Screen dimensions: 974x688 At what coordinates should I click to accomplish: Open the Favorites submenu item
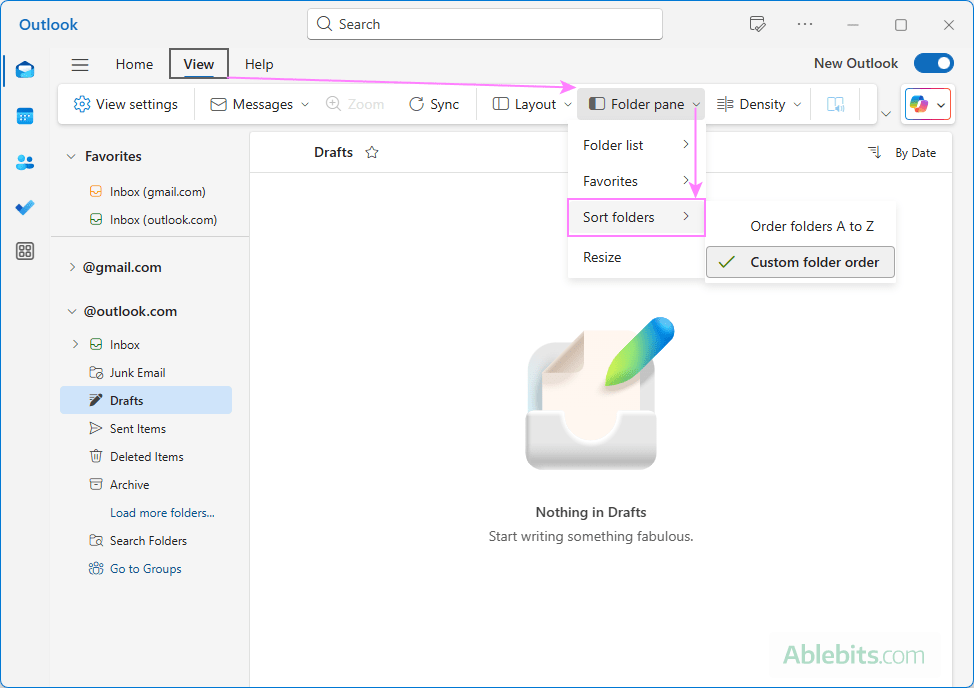[636, 181]
